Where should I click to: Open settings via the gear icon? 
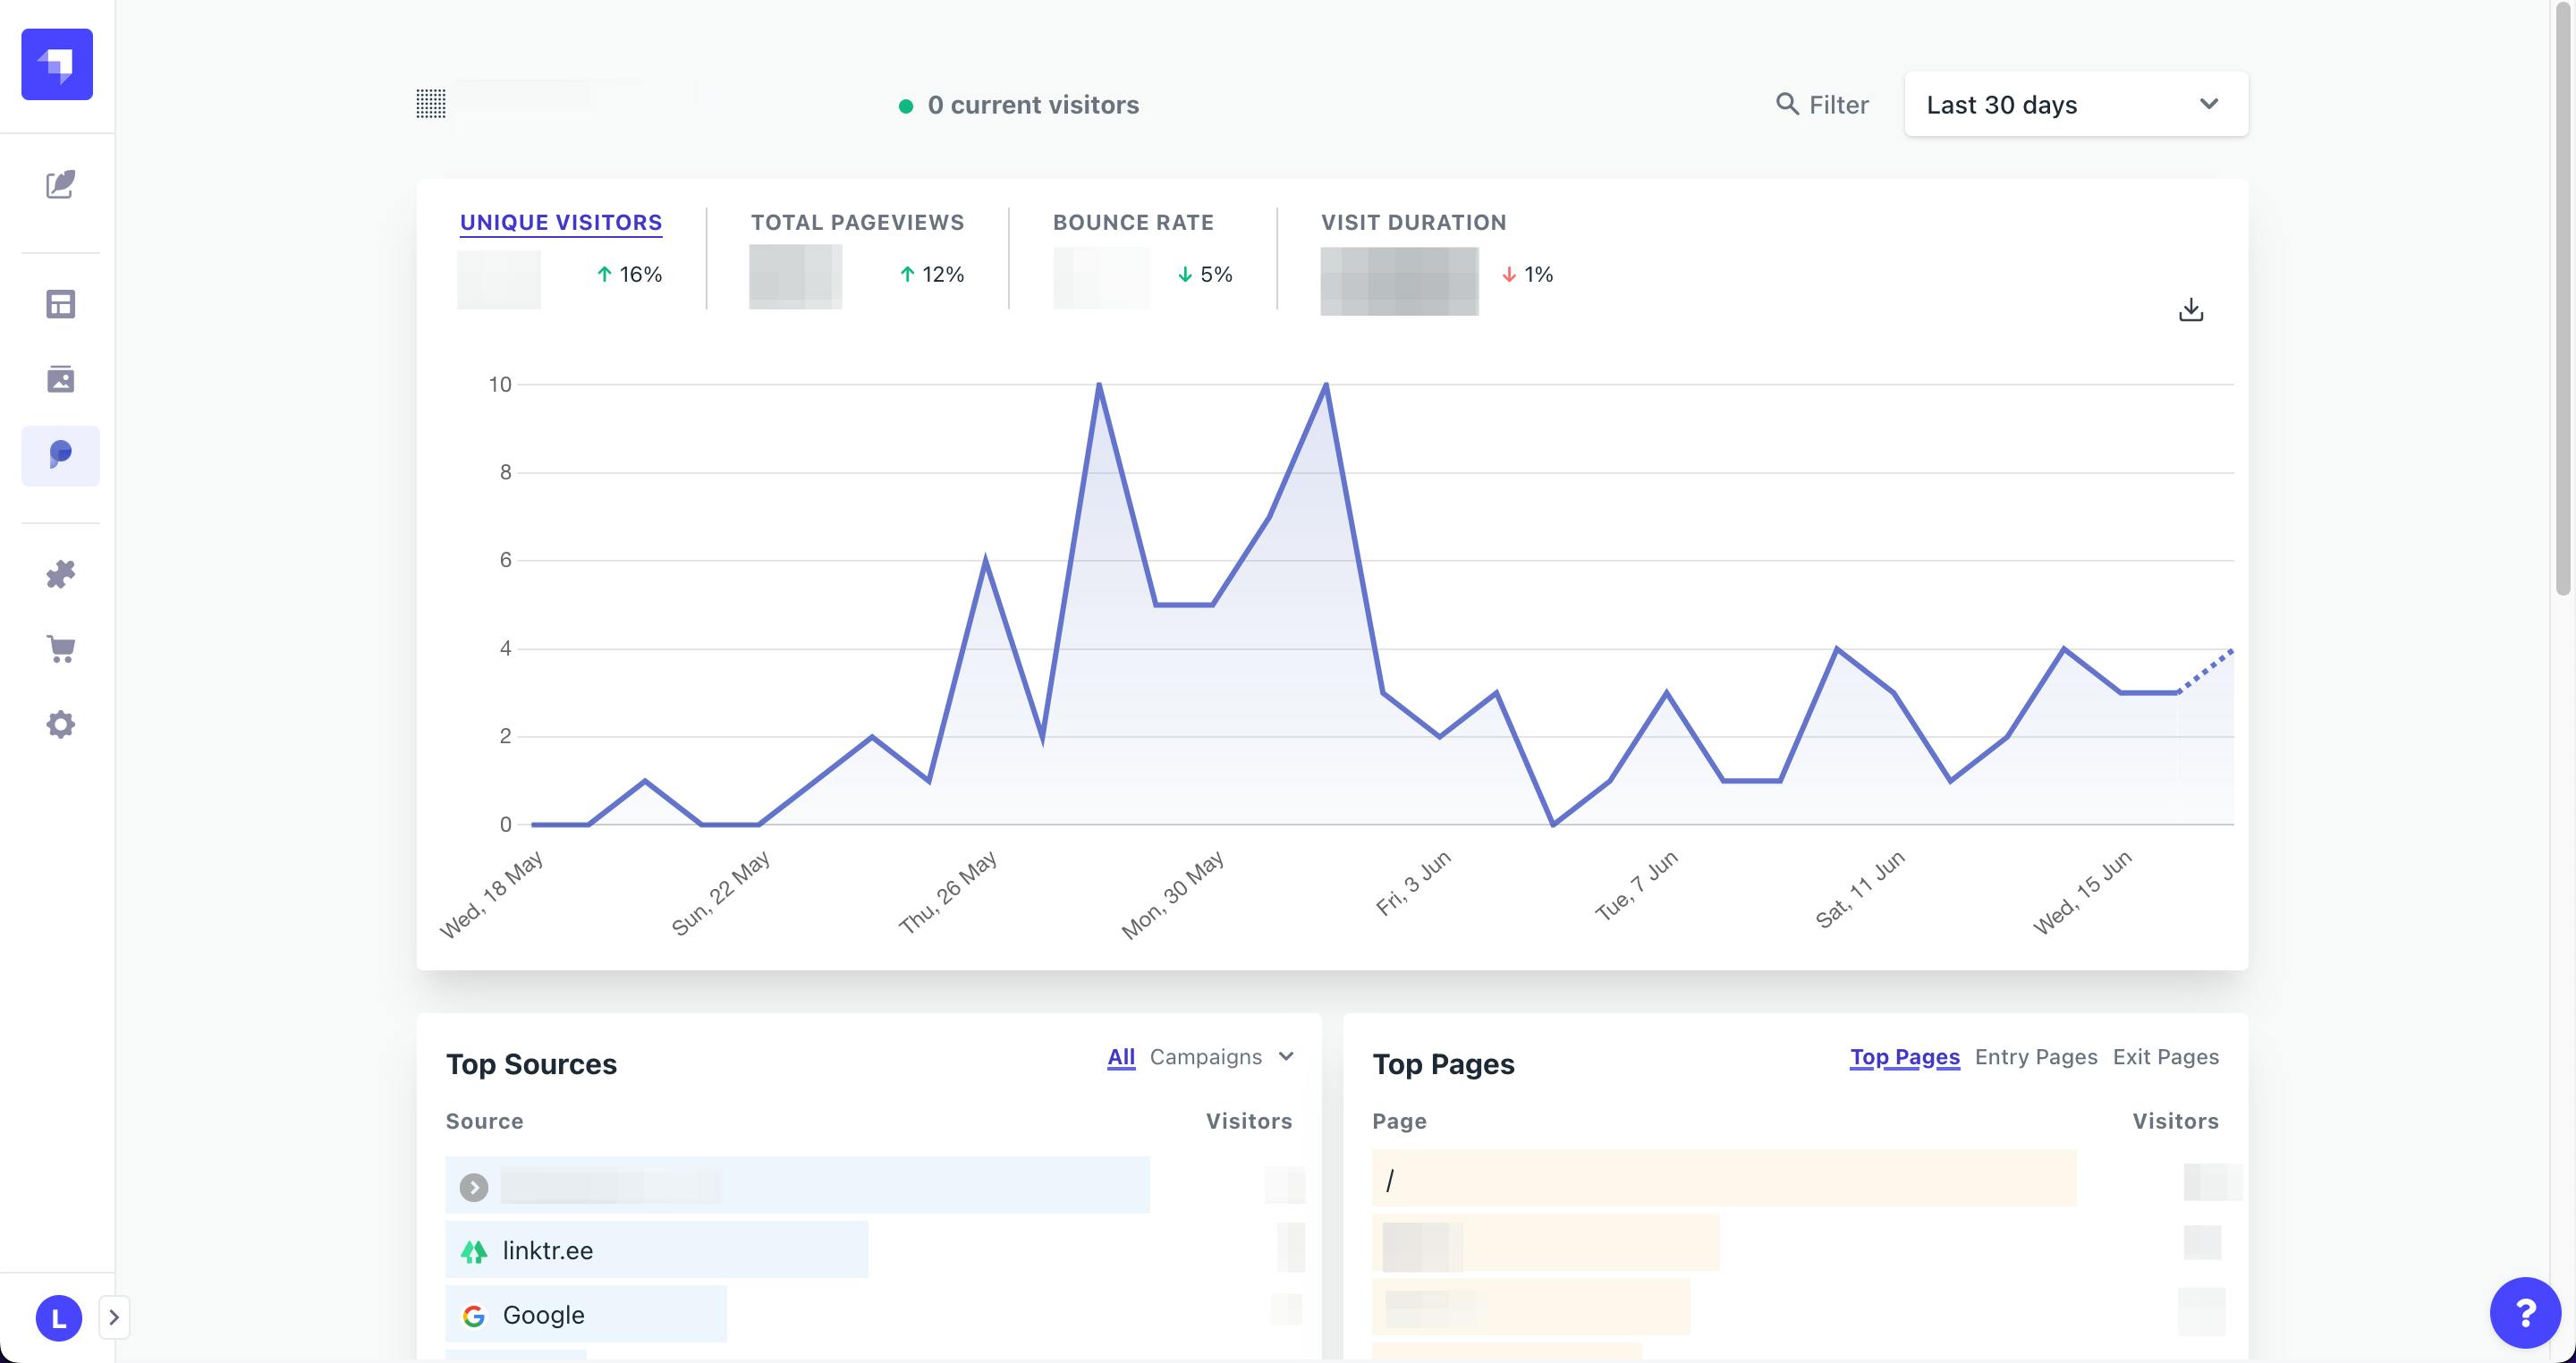click(60, 723)
